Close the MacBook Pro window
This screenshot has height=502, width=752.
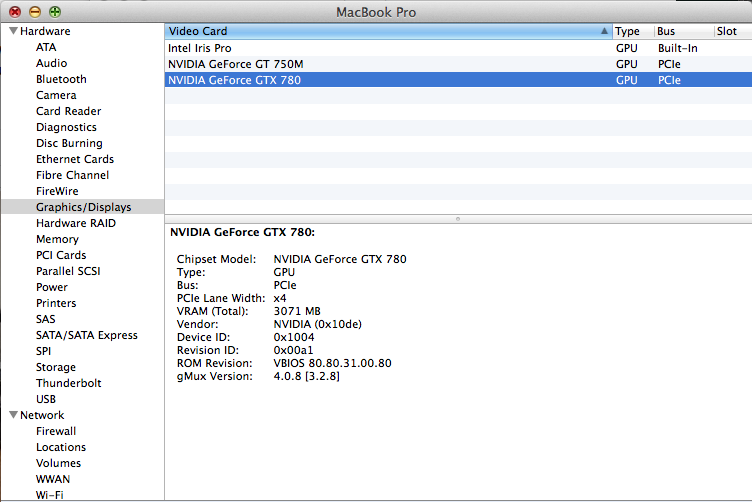(x=15, y=12)
